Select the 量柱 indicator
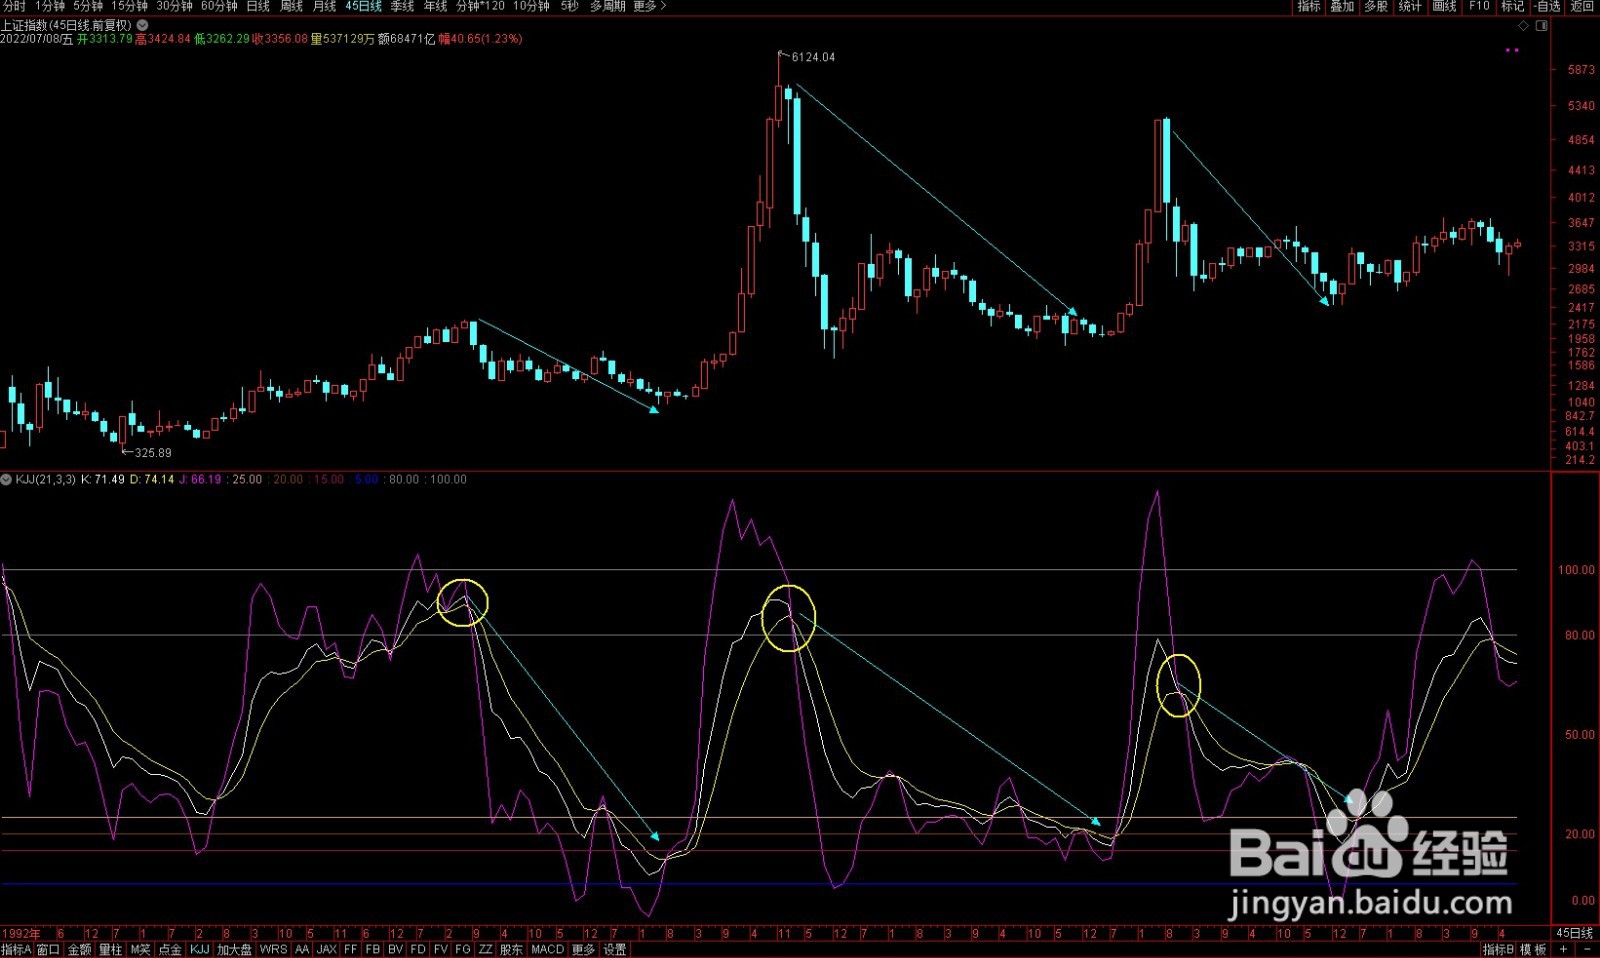 (x=110, y=950)
